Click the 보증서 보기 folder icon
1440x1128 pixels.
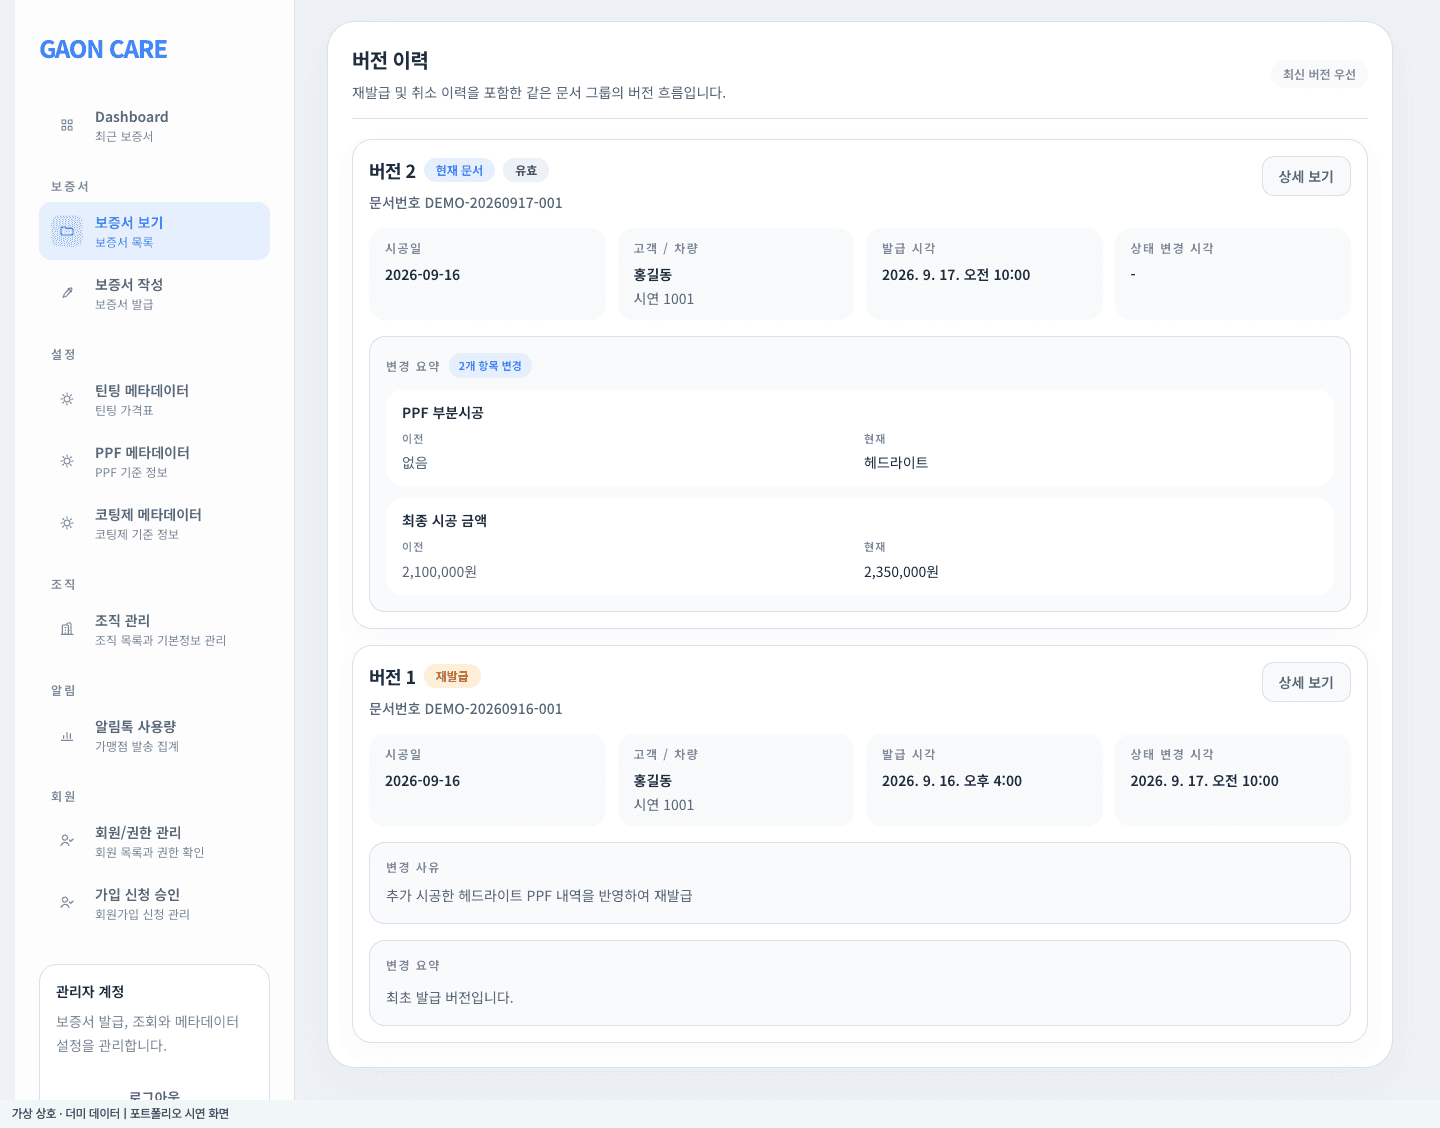coord(67,231)
